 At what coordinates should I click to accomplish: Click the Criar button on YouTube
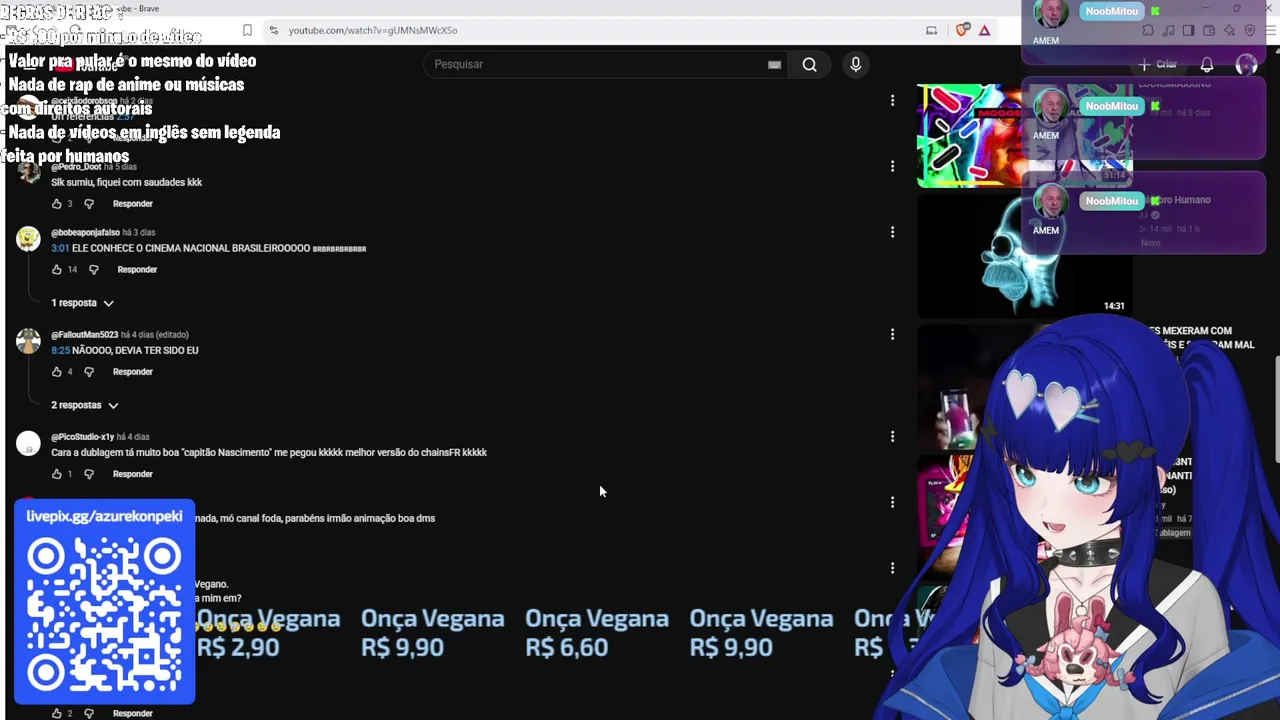tap(1159, 64)
